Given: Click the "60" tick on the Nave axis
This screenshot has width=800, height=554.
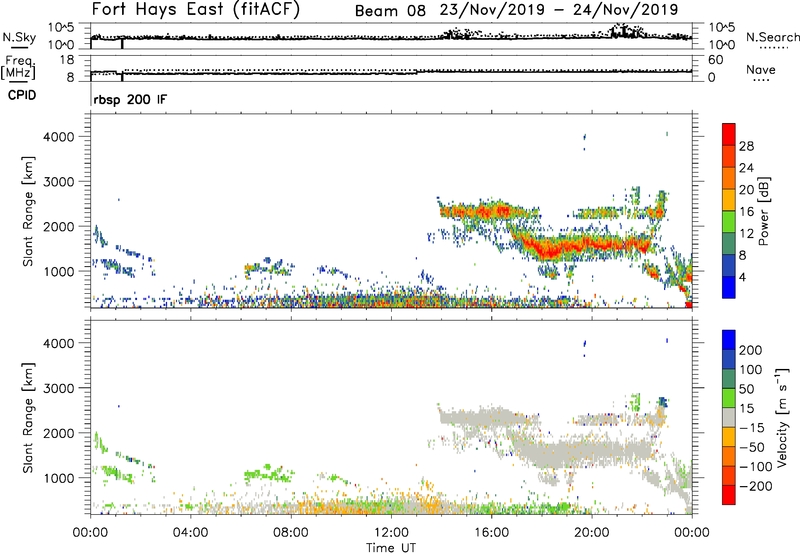Looking at the screenshot, I should pos(716,60).
